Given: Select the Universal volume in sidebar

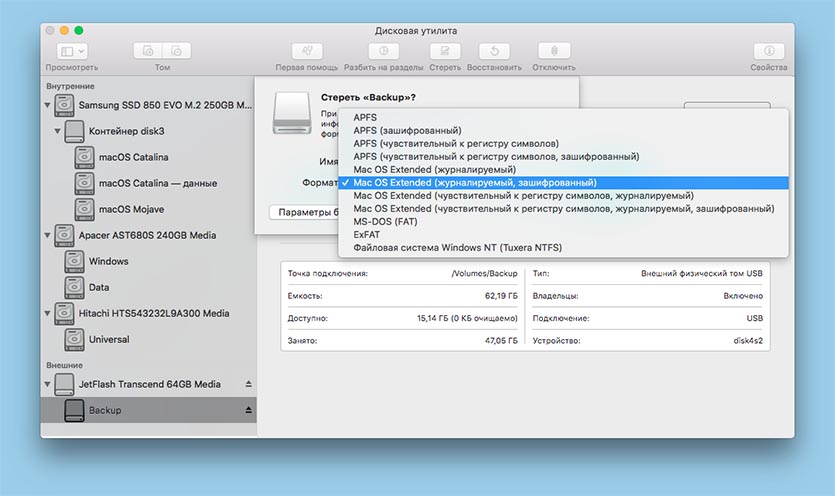Looking at the screenshot, I should click(108, 340).
